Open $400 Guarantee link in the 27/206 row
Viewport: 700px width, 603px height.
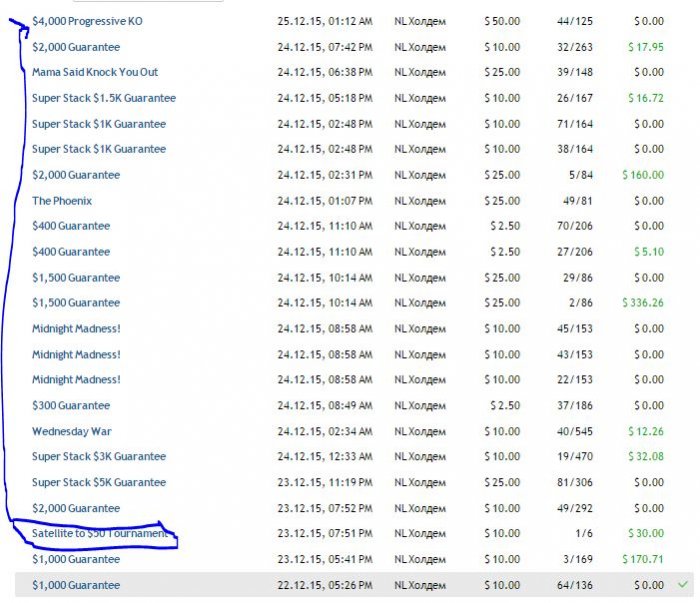click(x=71, y=252)
